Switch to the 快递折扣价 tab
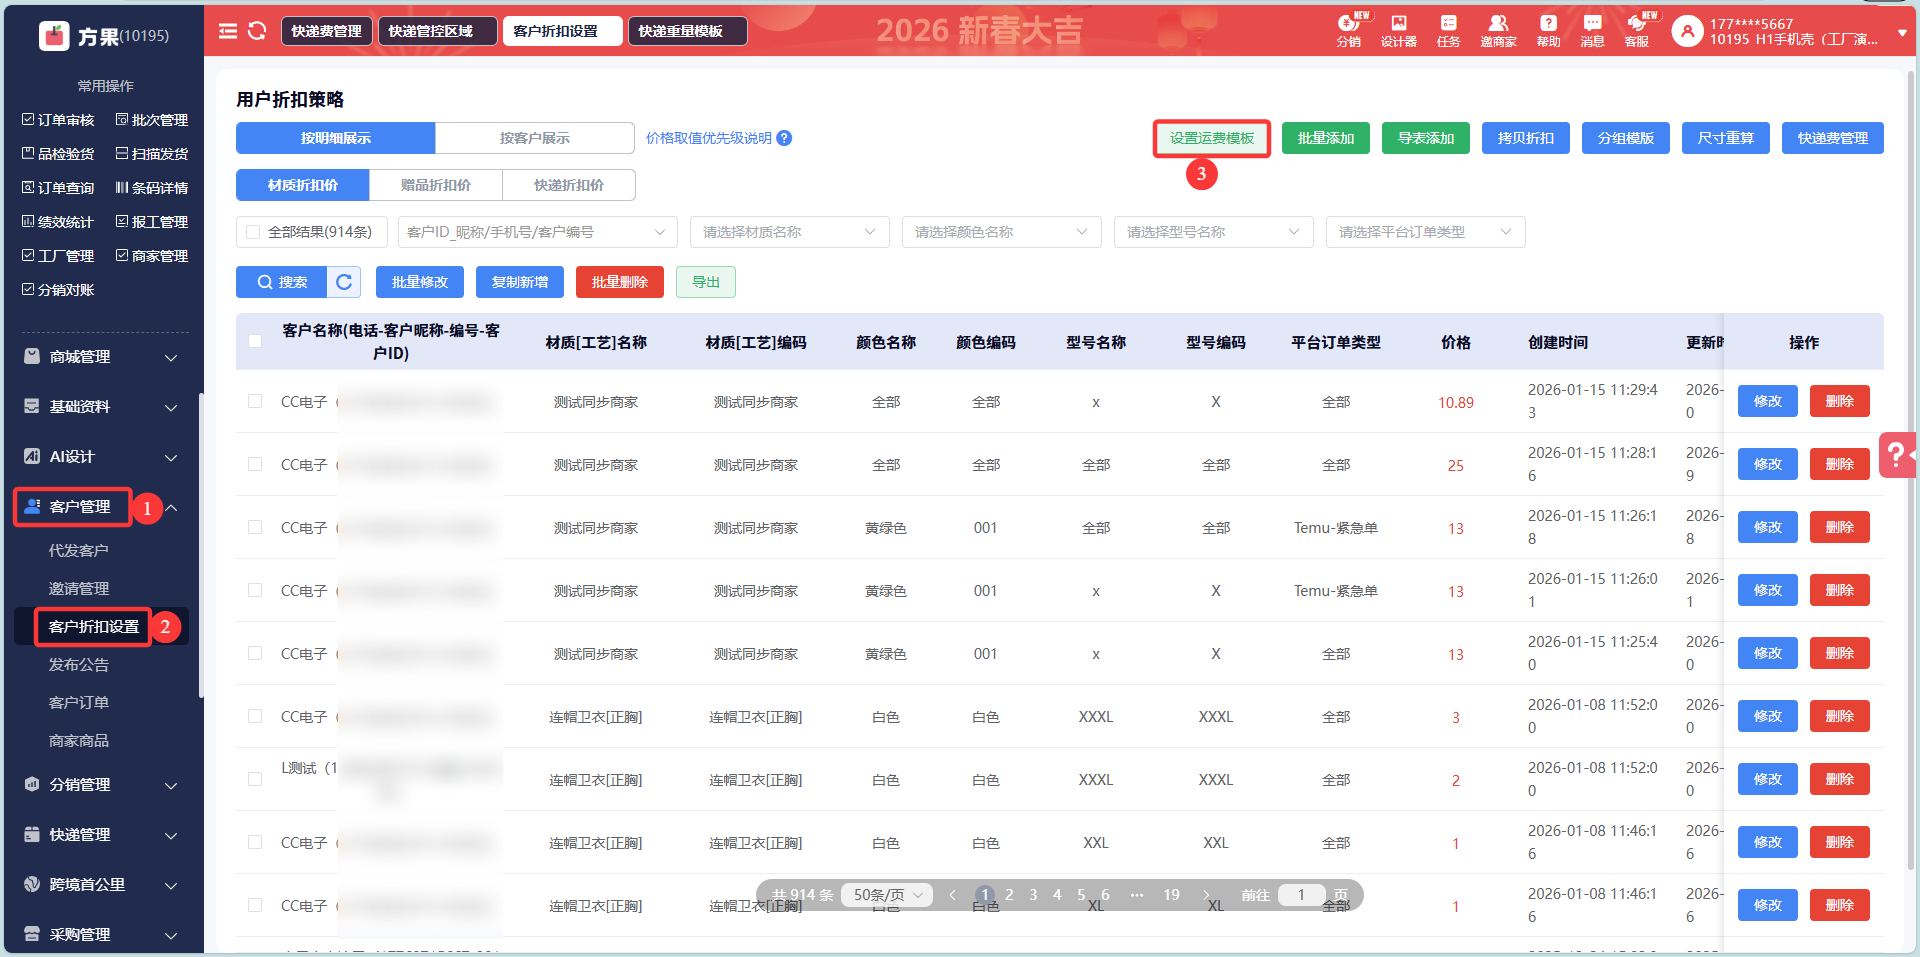1920x957 pixels. pyautogui.click(x=568, y=185)
